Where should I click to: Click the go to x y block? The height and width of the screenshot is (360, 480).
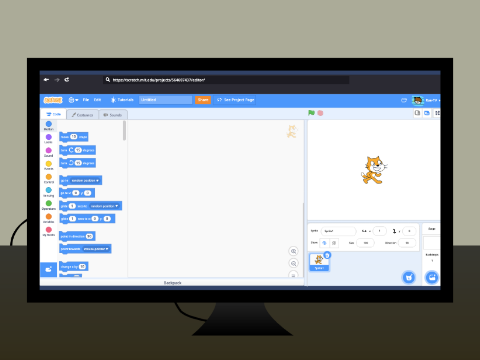click(77, 193)
